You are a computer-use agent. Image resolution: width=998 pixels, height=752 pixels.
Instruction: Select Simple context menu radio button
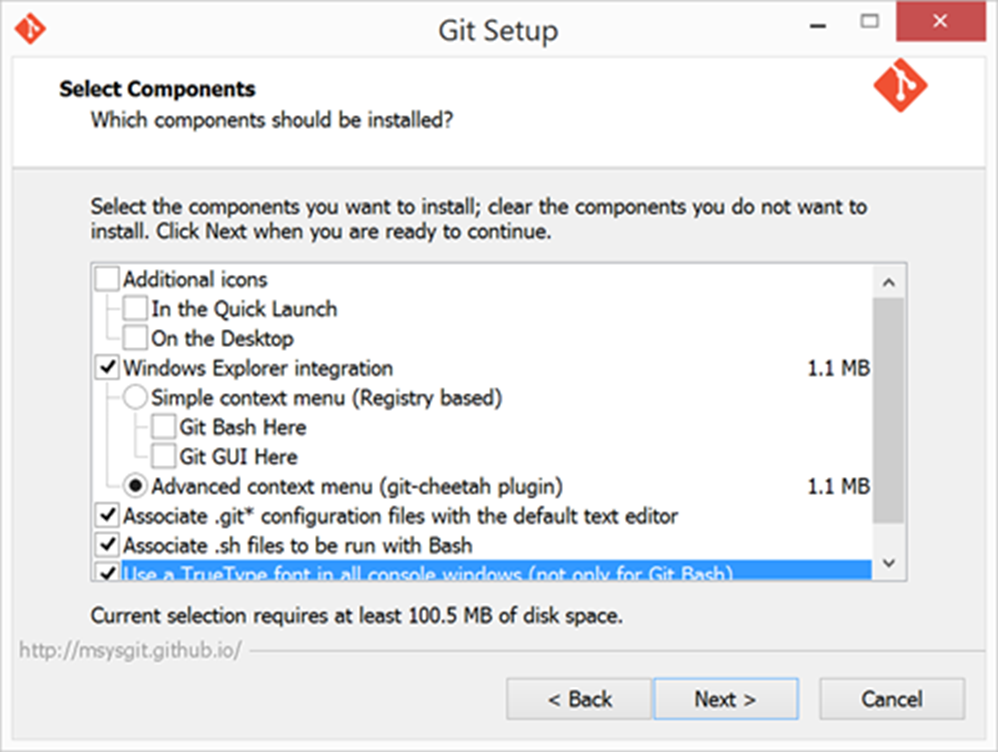(x=136, y=397)
